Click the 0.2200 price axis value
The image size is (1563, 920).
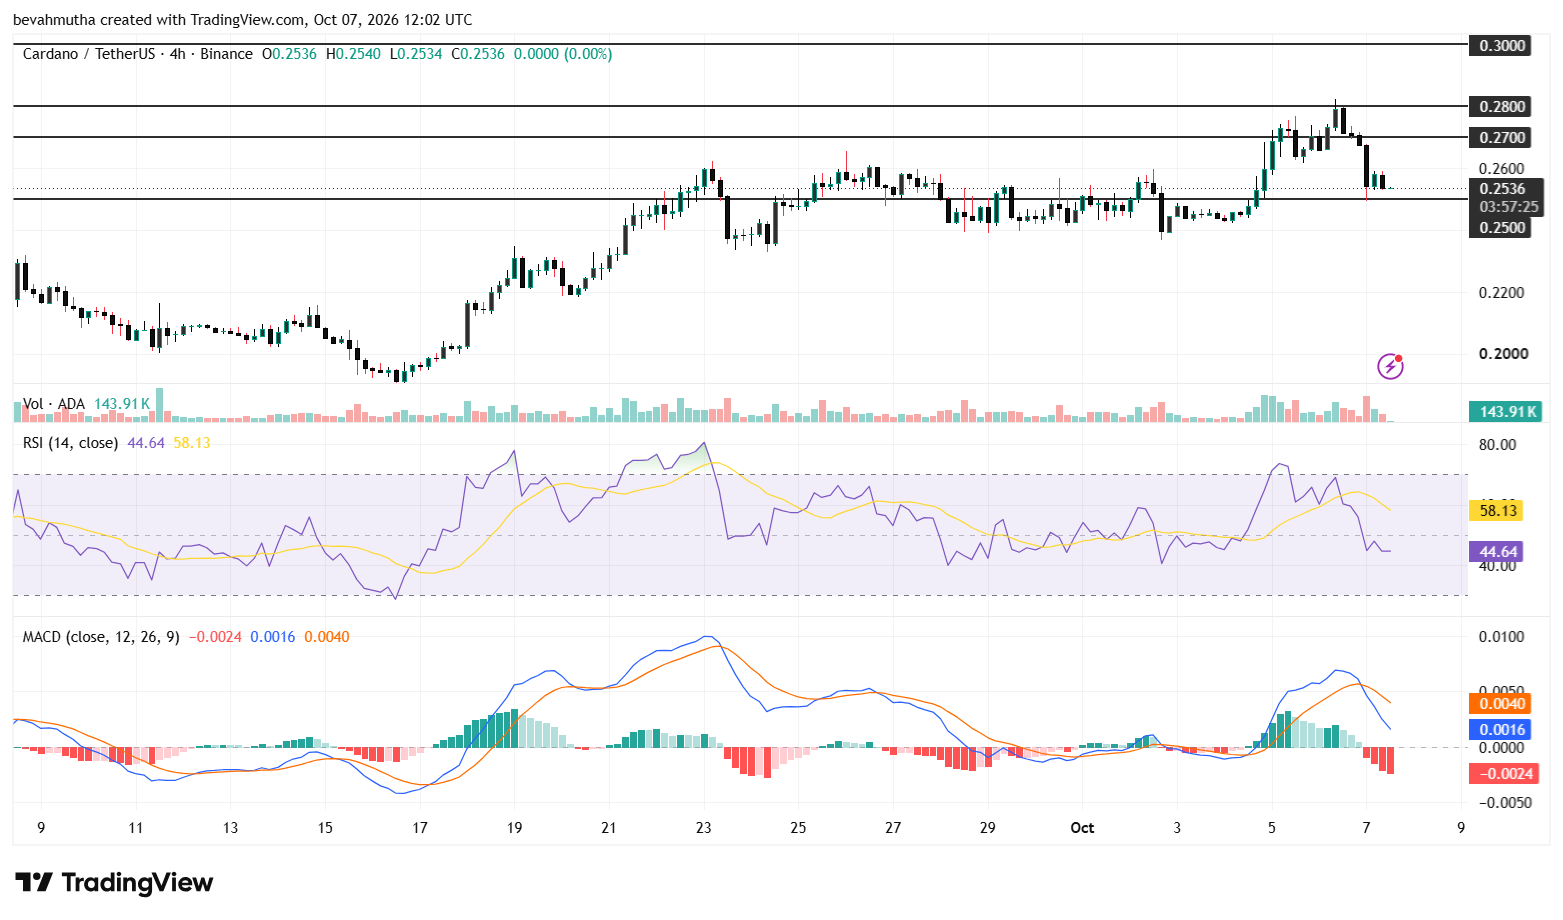(x=1502, y=292)
